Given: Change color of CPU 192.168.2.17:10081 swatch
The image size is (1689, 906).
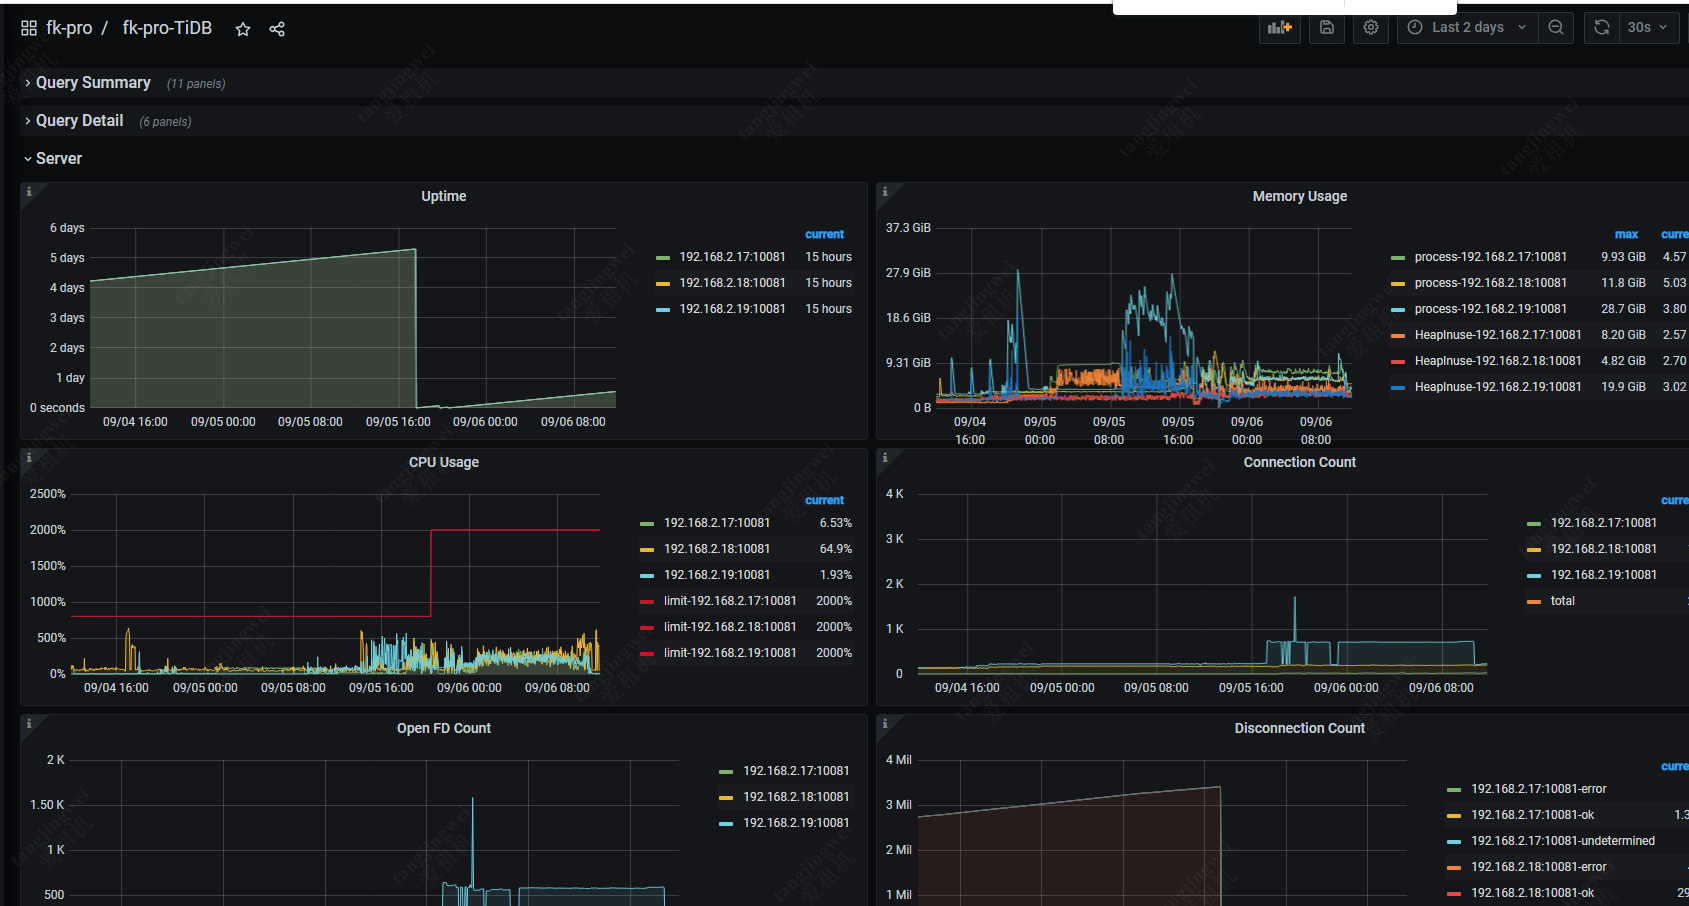Looking at the screenshot, I should (x=647, y=524).
